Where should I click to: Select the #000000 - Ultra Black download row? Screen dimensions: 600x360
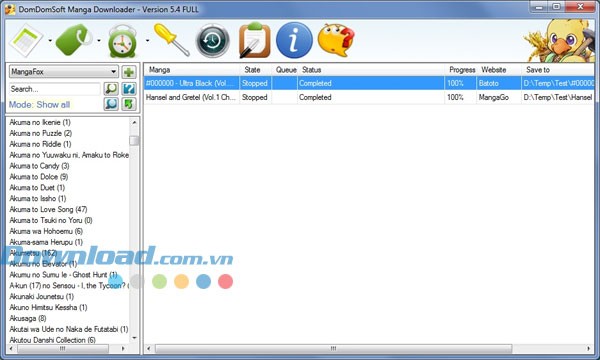[369, 83]
